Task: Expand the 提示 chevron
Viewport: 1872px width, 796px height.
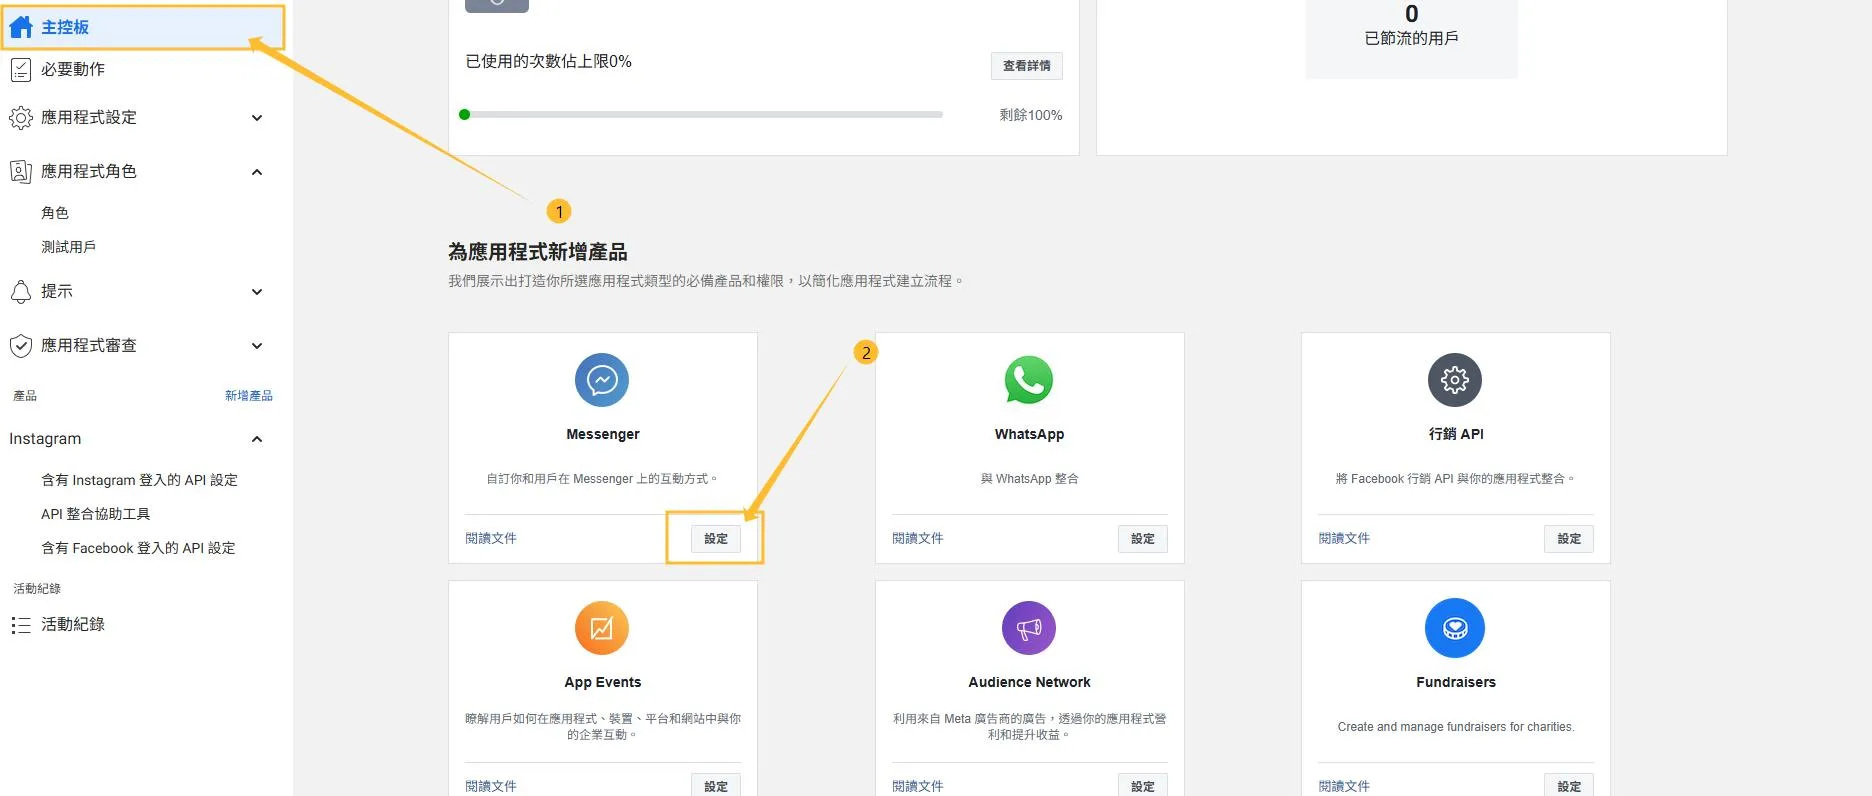Action: point(257,292)
